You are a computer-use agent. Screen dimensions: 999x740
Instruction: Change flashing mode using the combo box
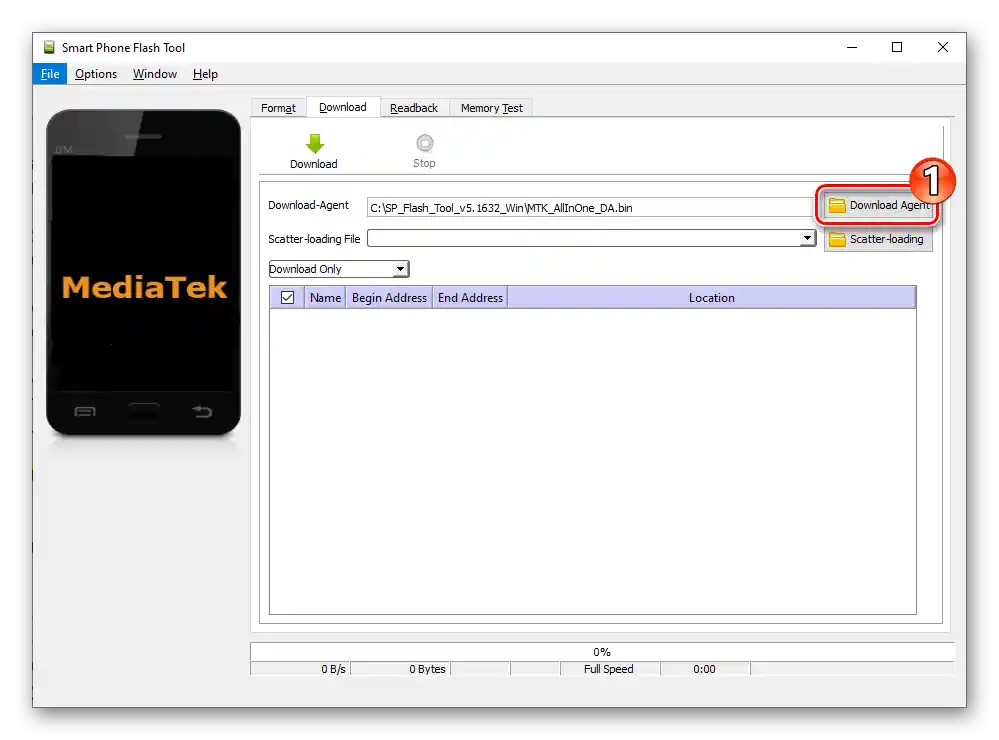point(337,268)
